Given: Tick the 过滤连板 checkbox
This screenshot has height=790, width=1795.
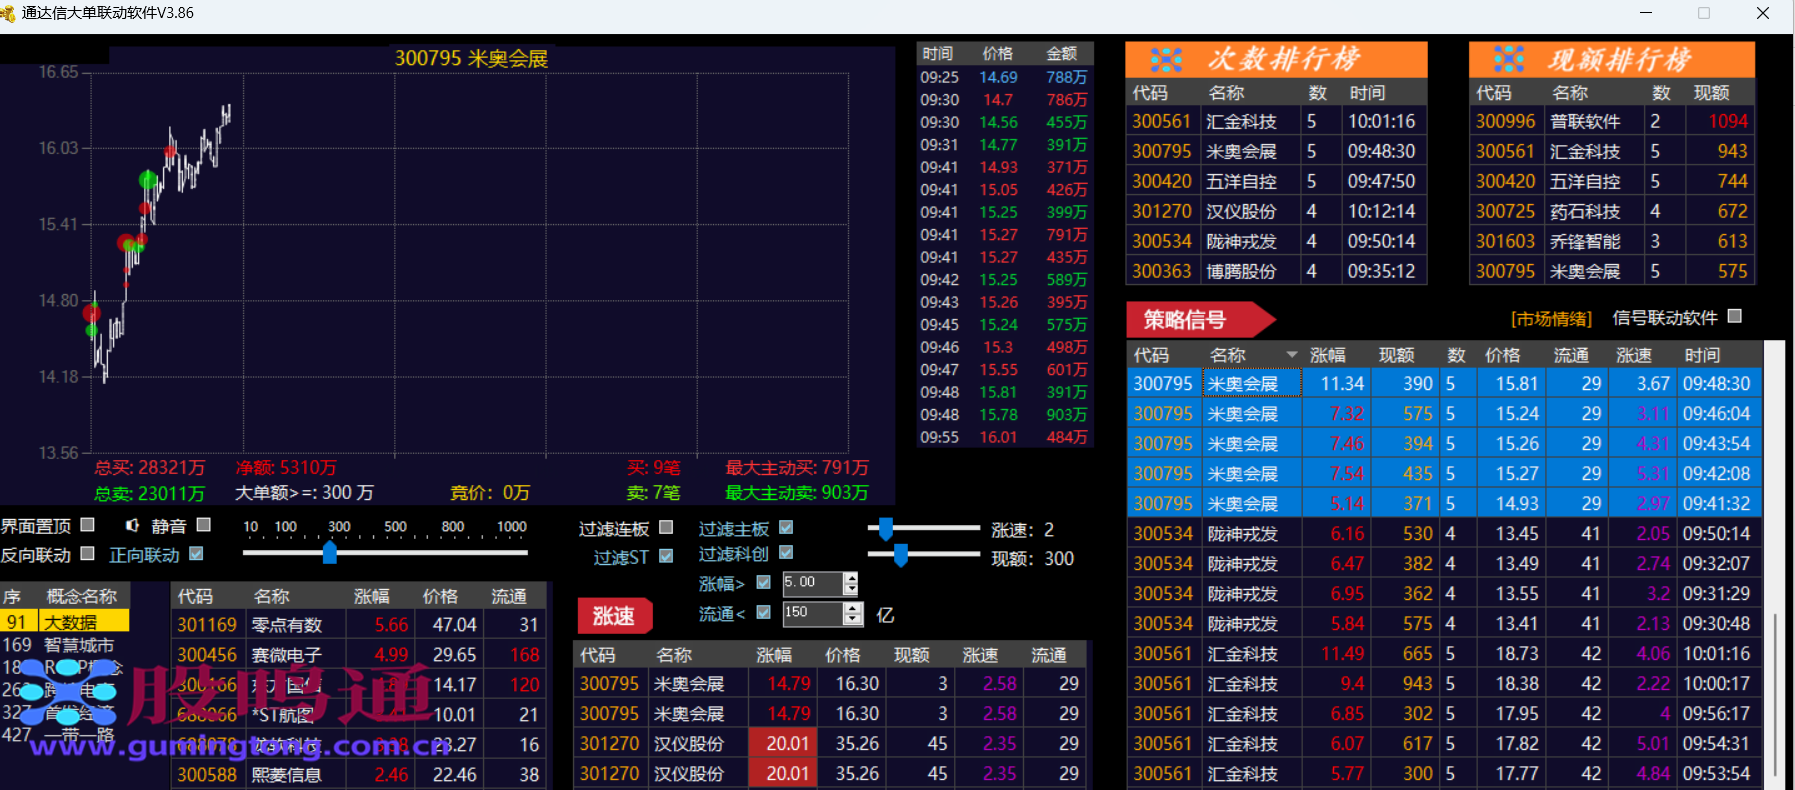Looking at the screenshot, I should 666,527.
